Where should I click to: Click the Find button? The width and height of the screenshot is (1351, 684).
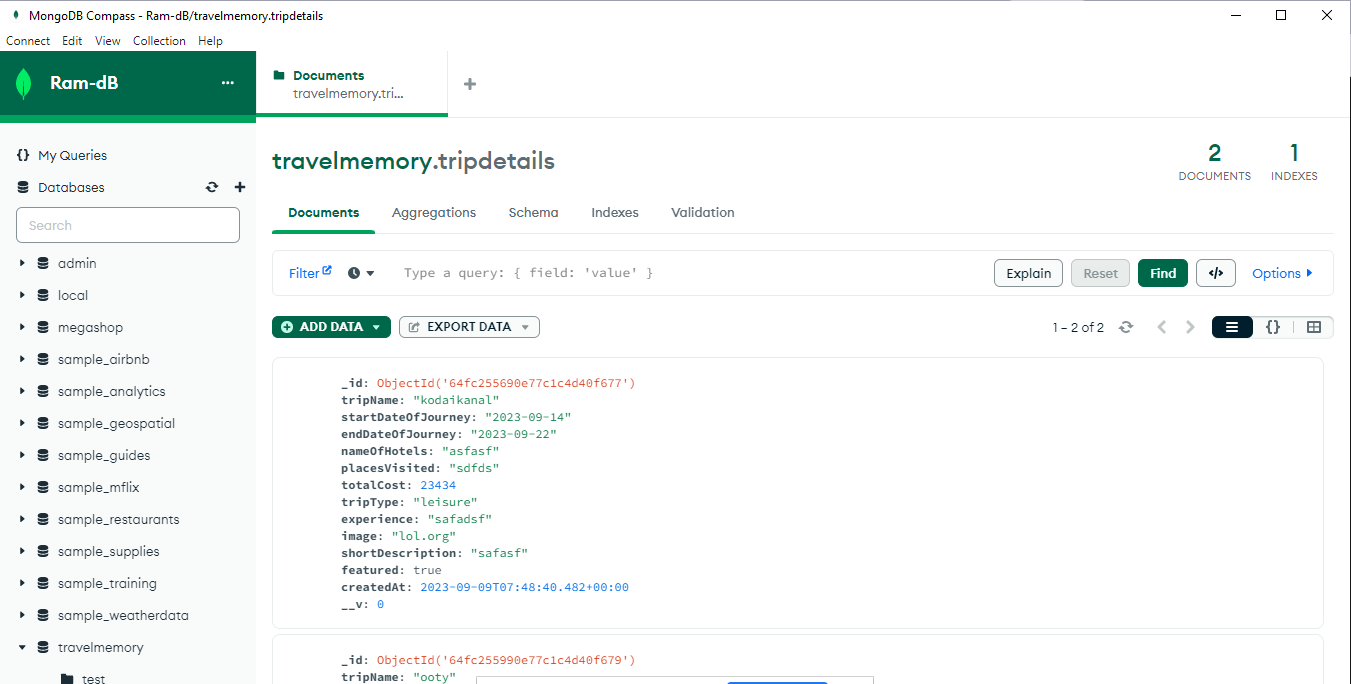click(x=1163, y=273)
